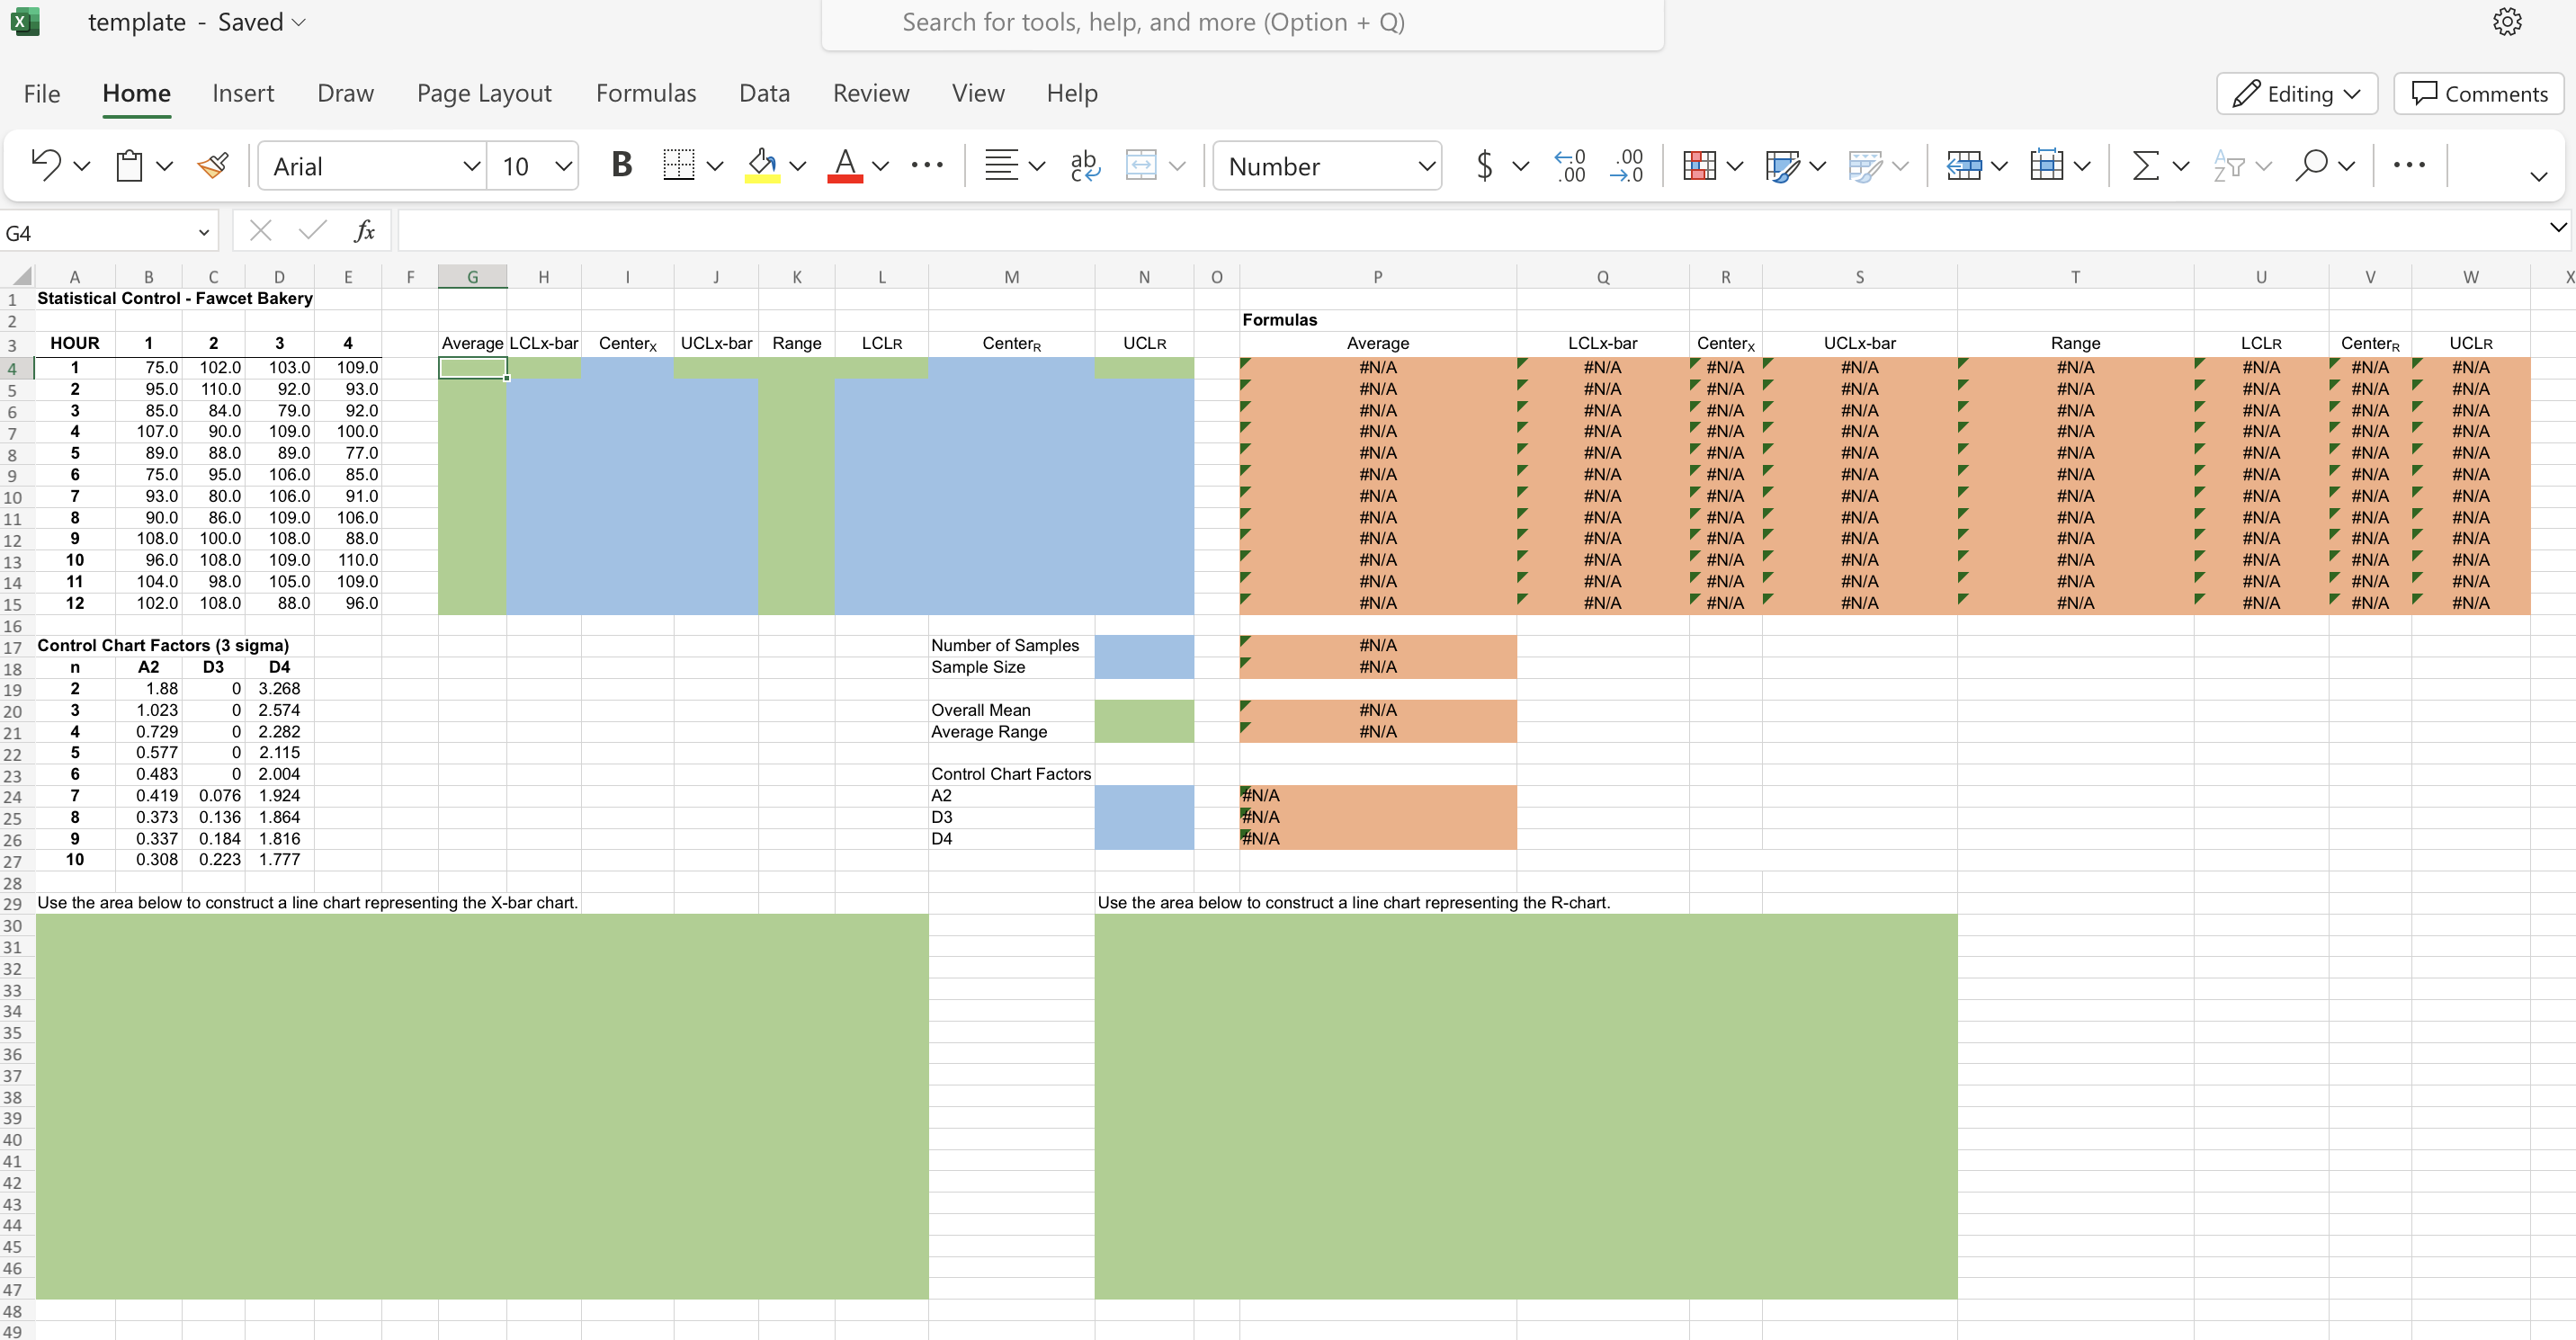The height and width of the screenshot is (1340, 2576).
Task: Open the Arial font name dropdown
Action: coord(471,166)
